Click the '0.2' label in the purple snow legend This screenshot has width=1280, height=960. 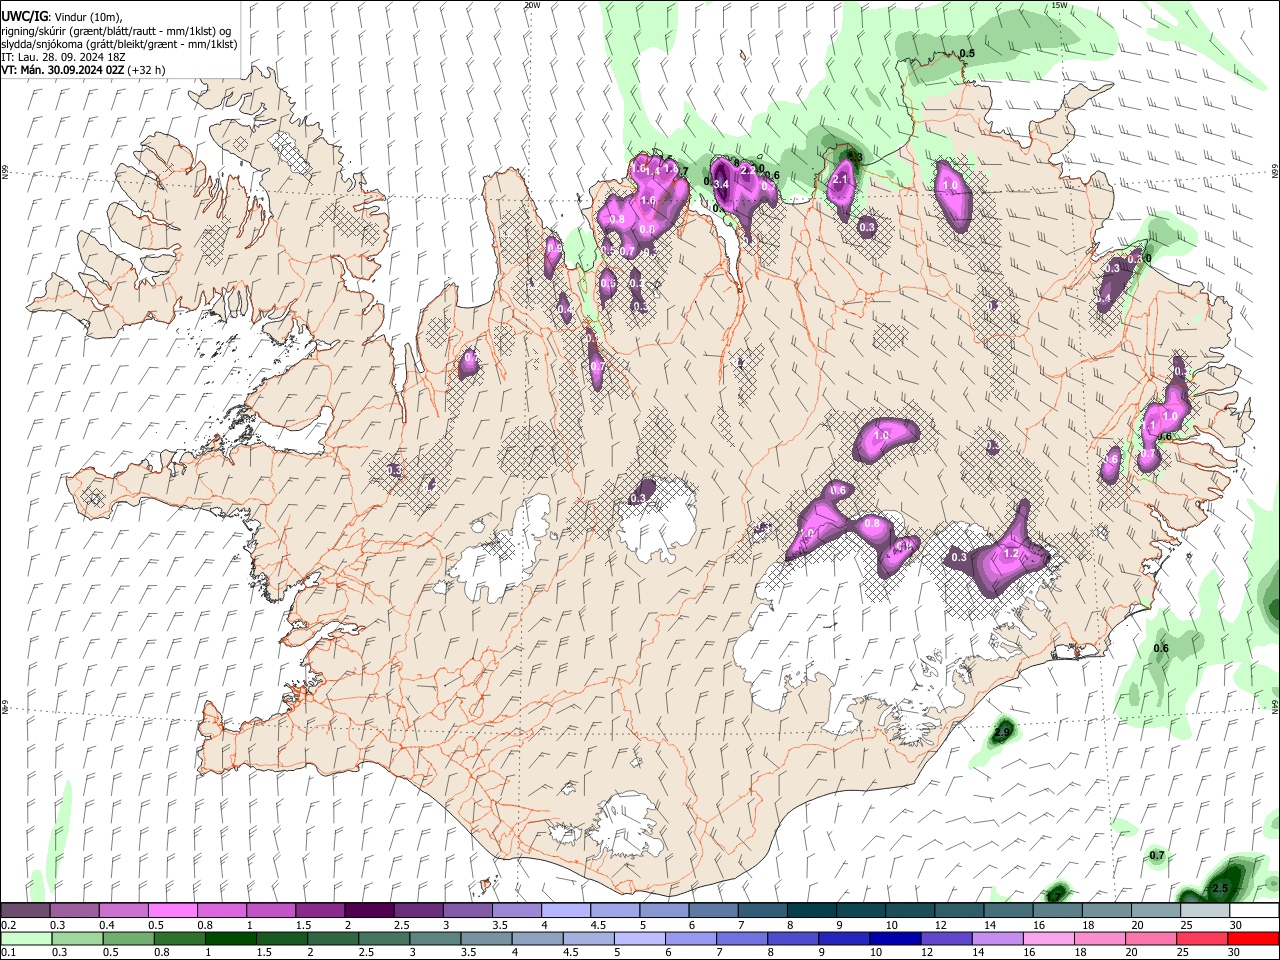click(x=9, y=925)
